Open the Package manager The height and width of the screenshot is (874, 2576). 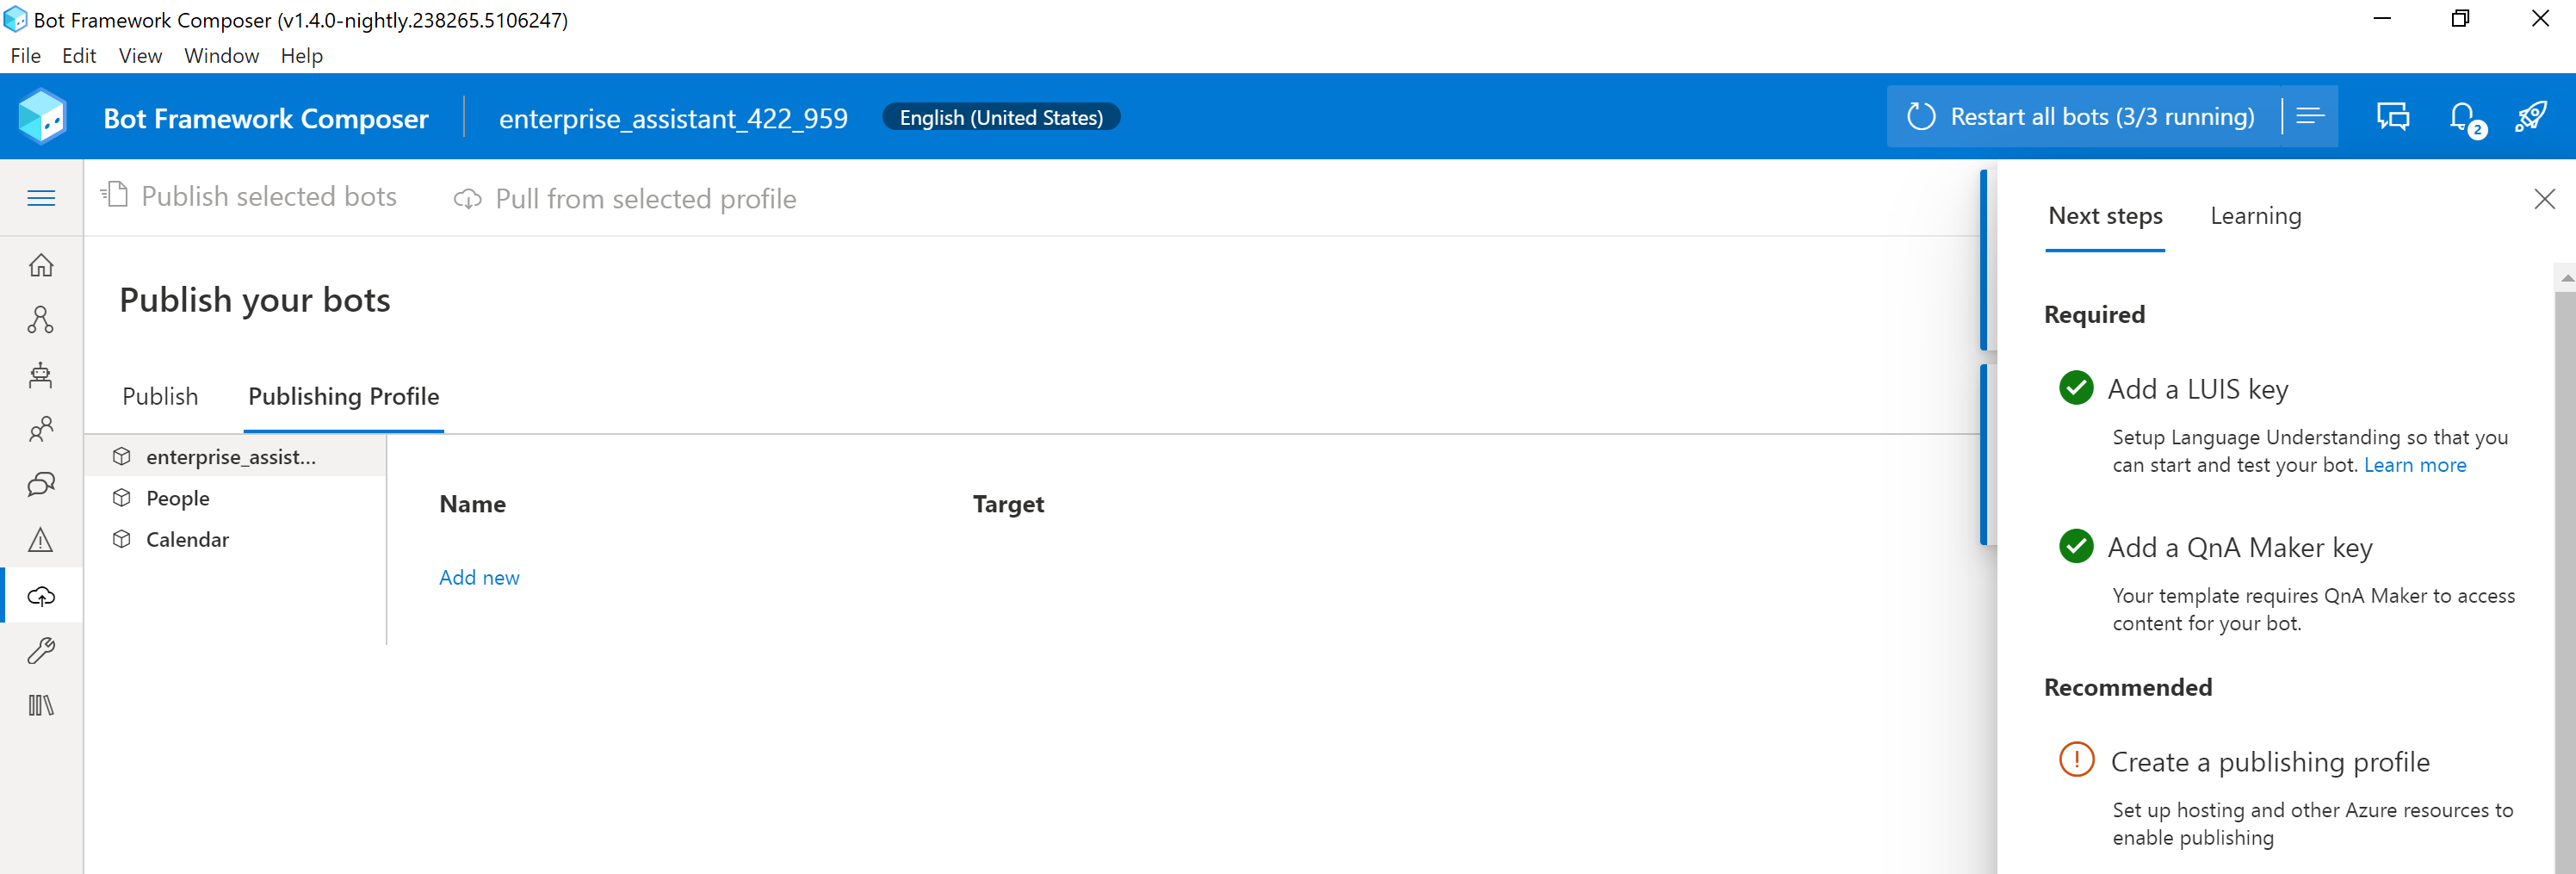[x=41, y=705]
